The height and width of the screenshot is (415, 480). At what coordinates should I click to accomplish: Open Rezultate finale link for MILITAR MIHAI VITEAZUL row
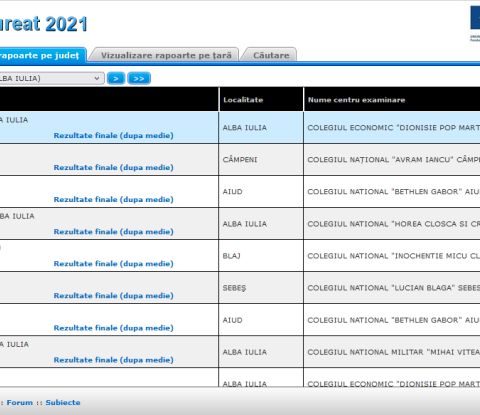pyautogui.click(x=114, y=360)
